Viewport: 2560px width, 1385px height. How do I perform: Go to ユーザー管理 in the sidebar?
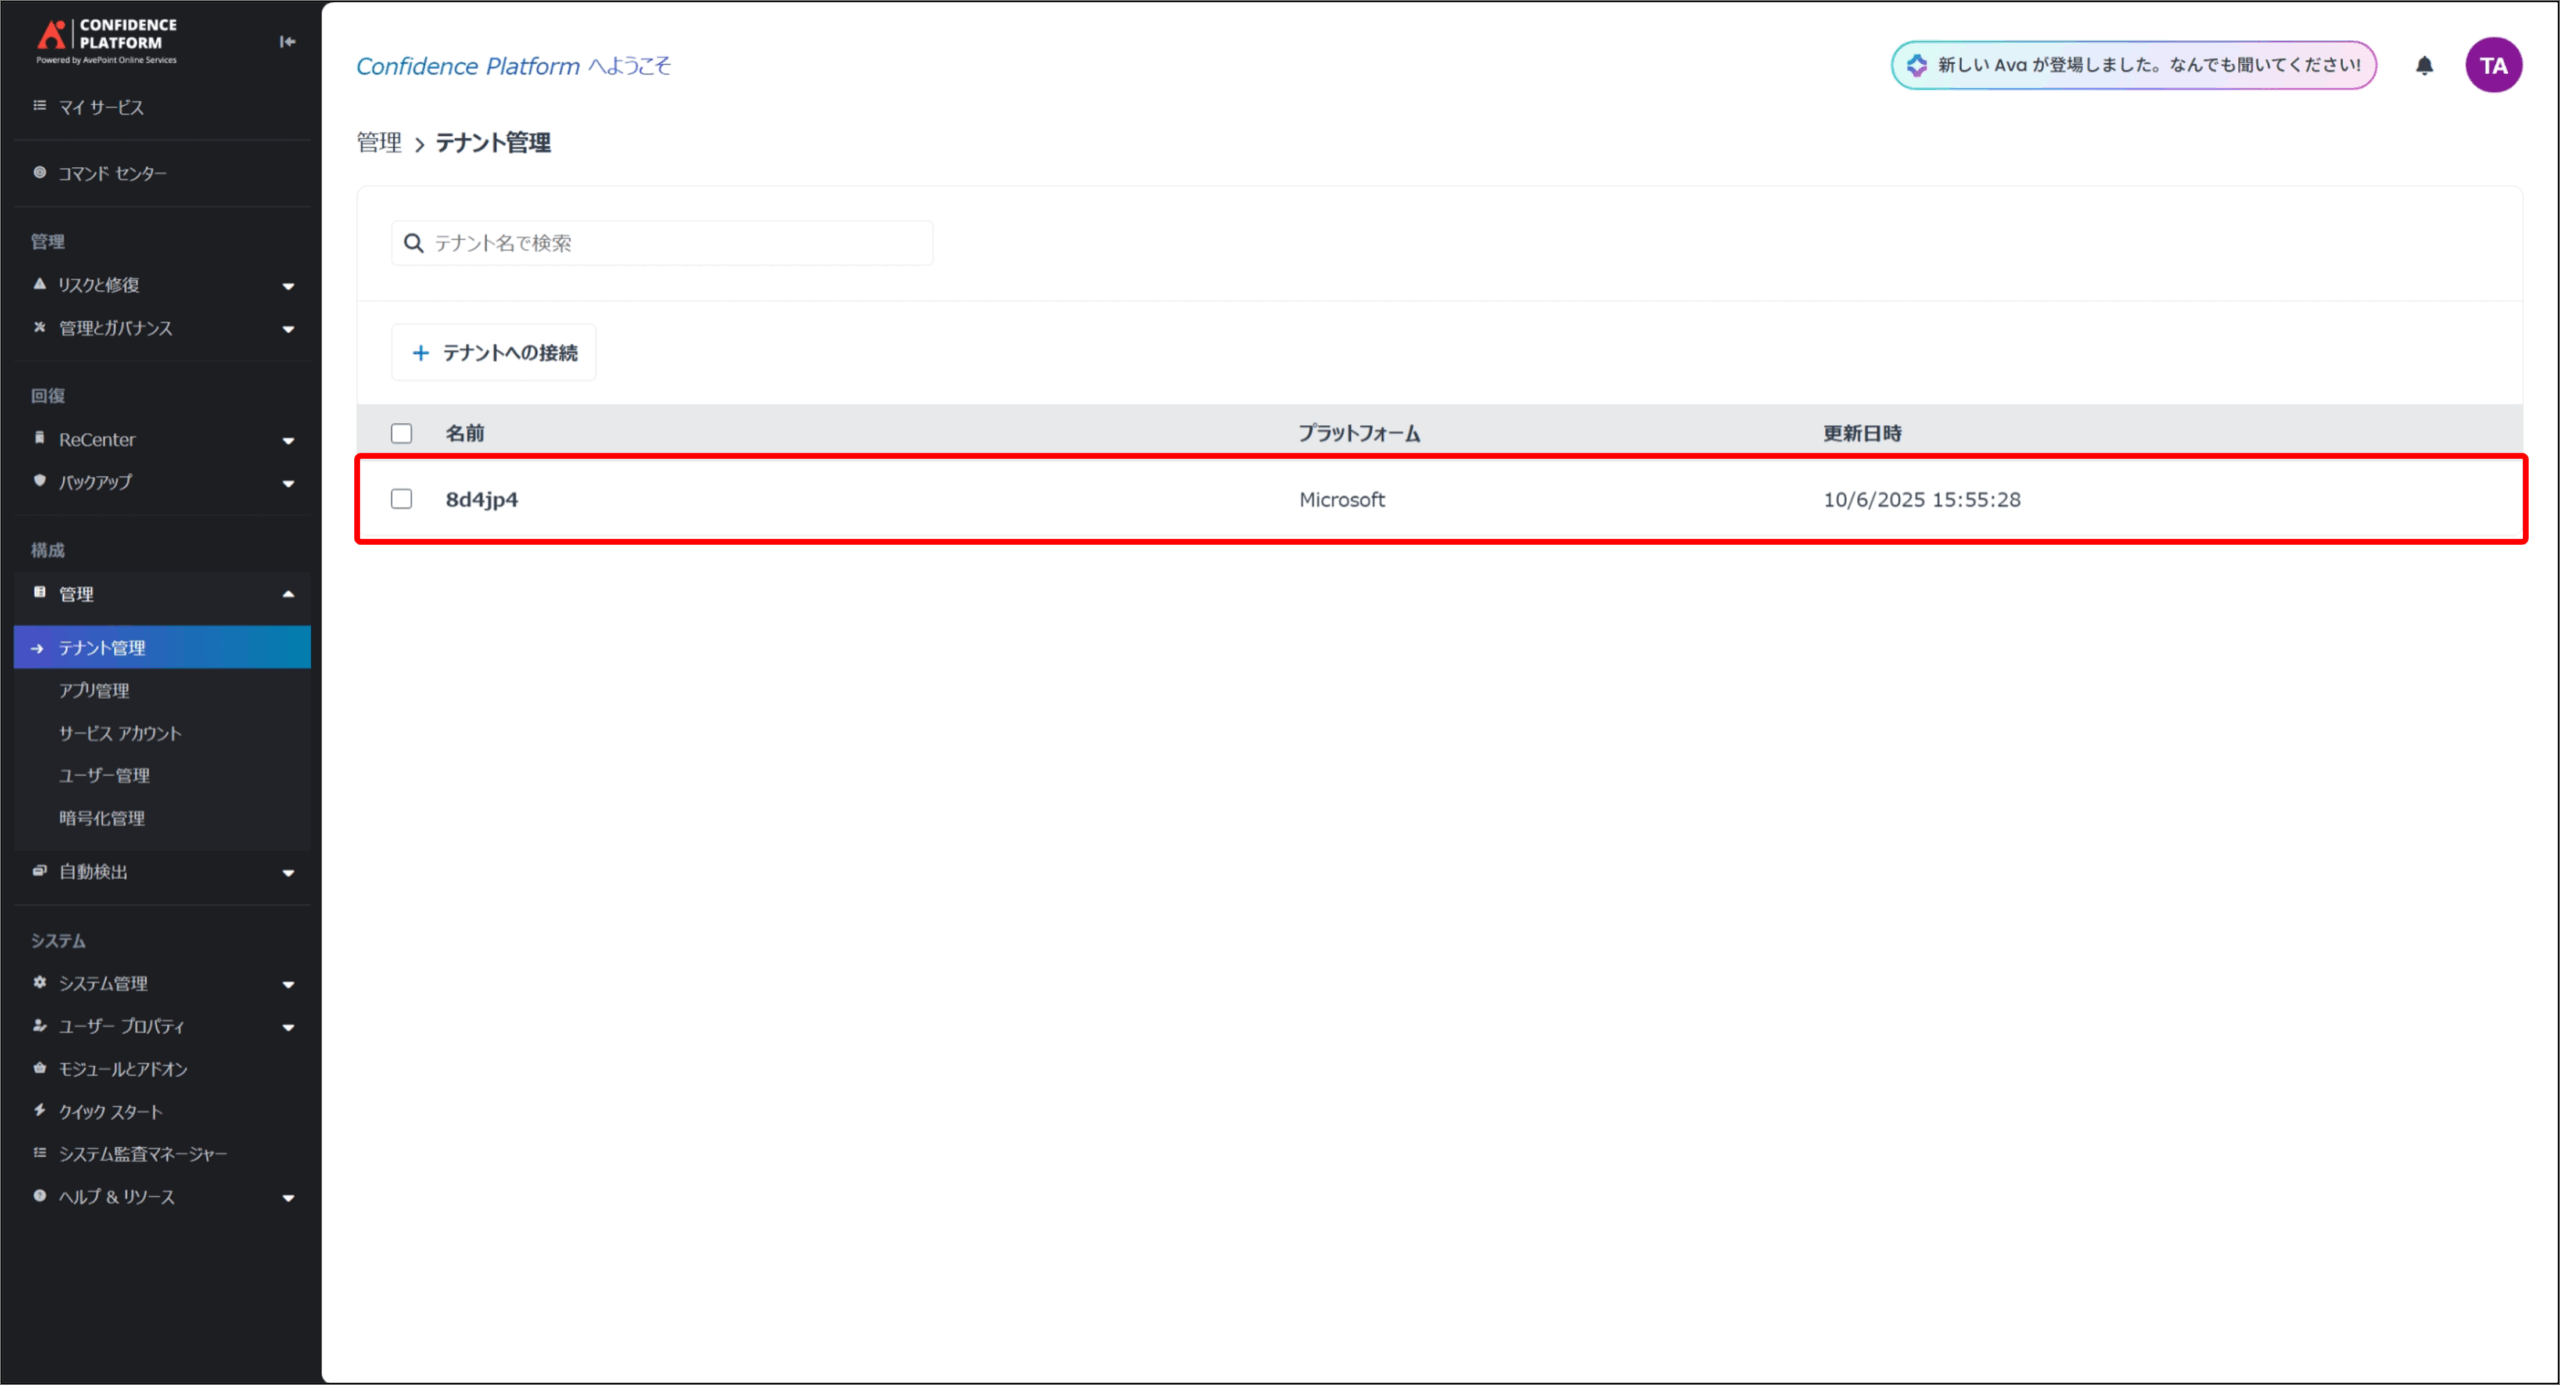[x=104, y=776]
